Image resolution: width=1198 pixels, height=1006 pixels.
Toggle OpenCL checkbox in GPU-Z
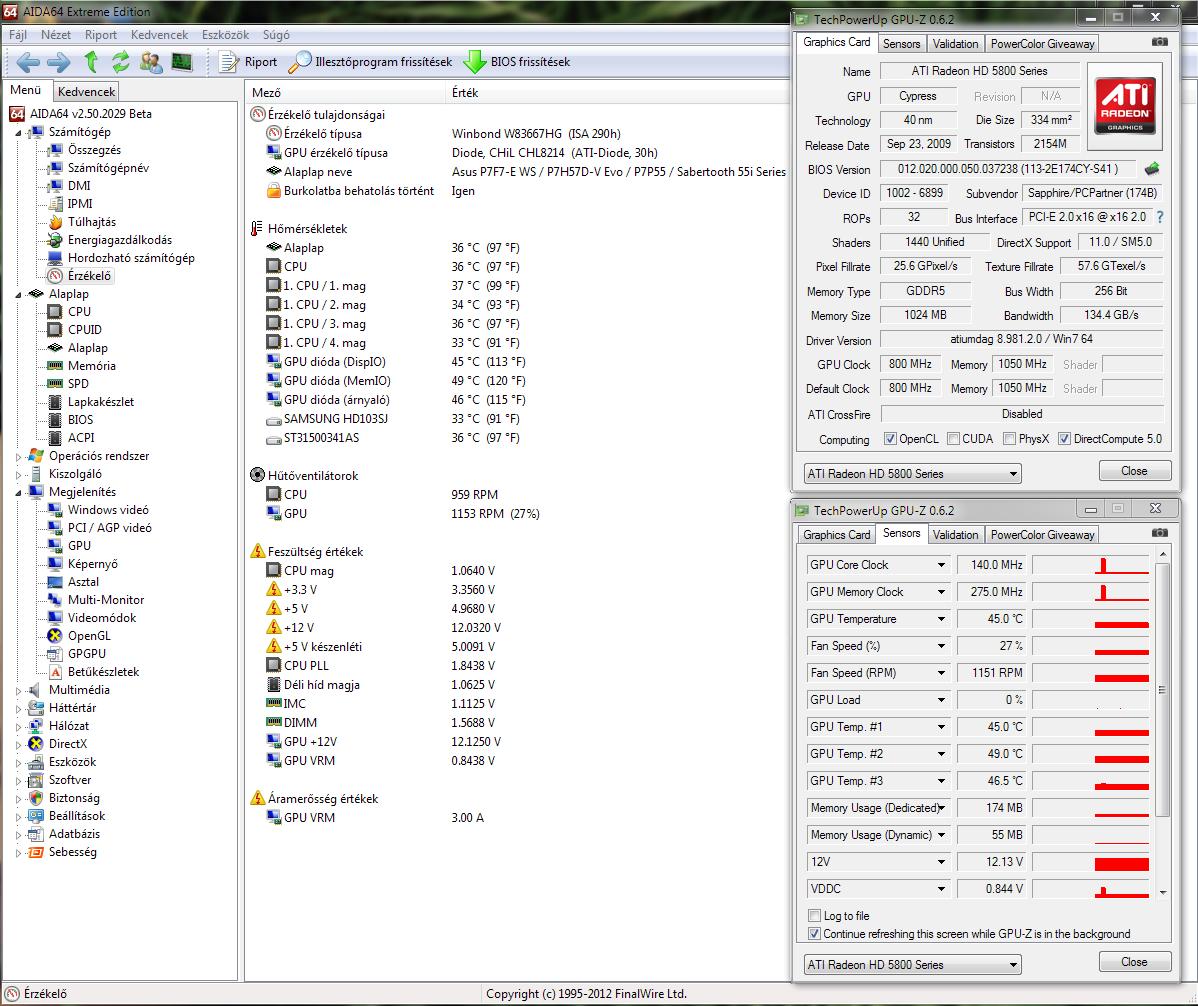coord(890,438)
